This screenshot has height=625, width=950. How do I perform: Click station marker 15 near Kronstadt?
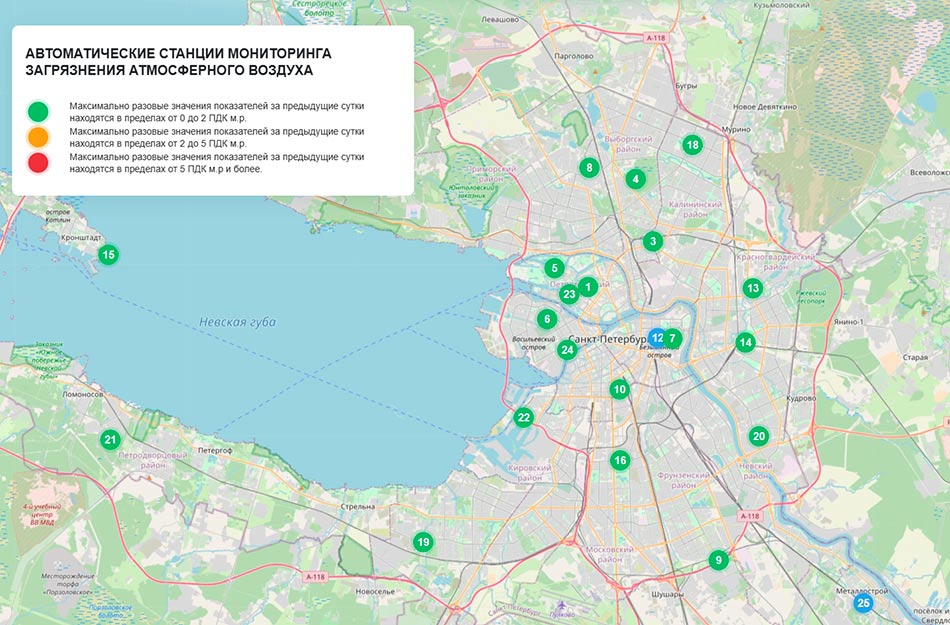108,255
